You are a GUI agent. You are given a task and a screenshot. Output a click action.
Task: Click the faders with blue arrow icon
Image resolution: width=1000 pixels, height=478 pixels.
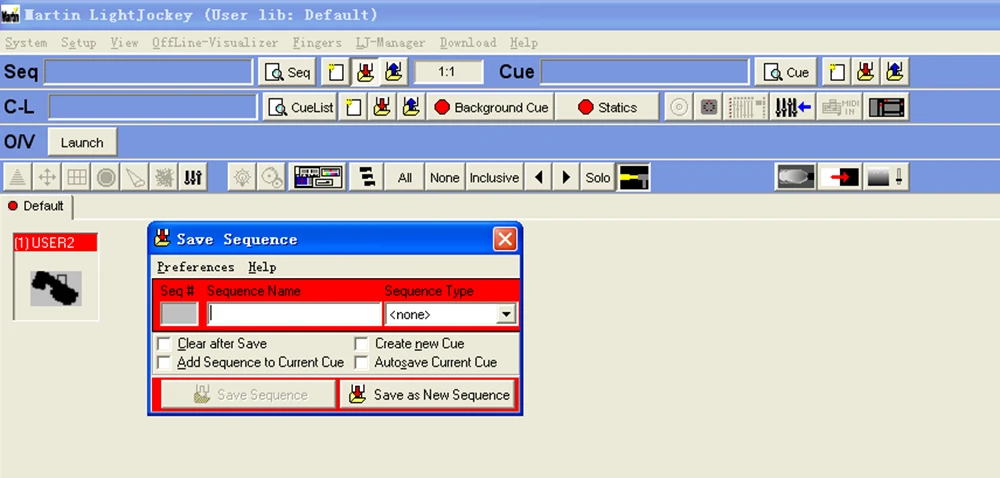793,107
